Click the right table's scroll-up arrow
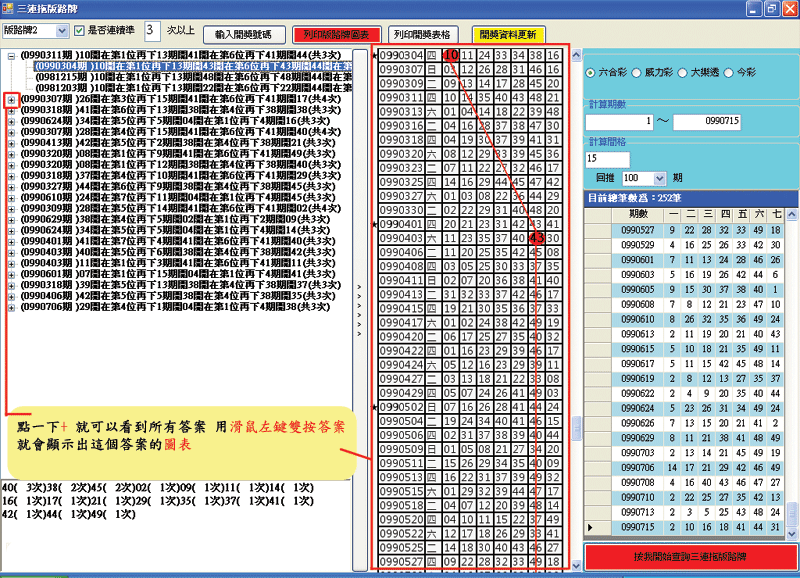The width and height of the screenshot is (800, 578). click(x=791, y=214)
